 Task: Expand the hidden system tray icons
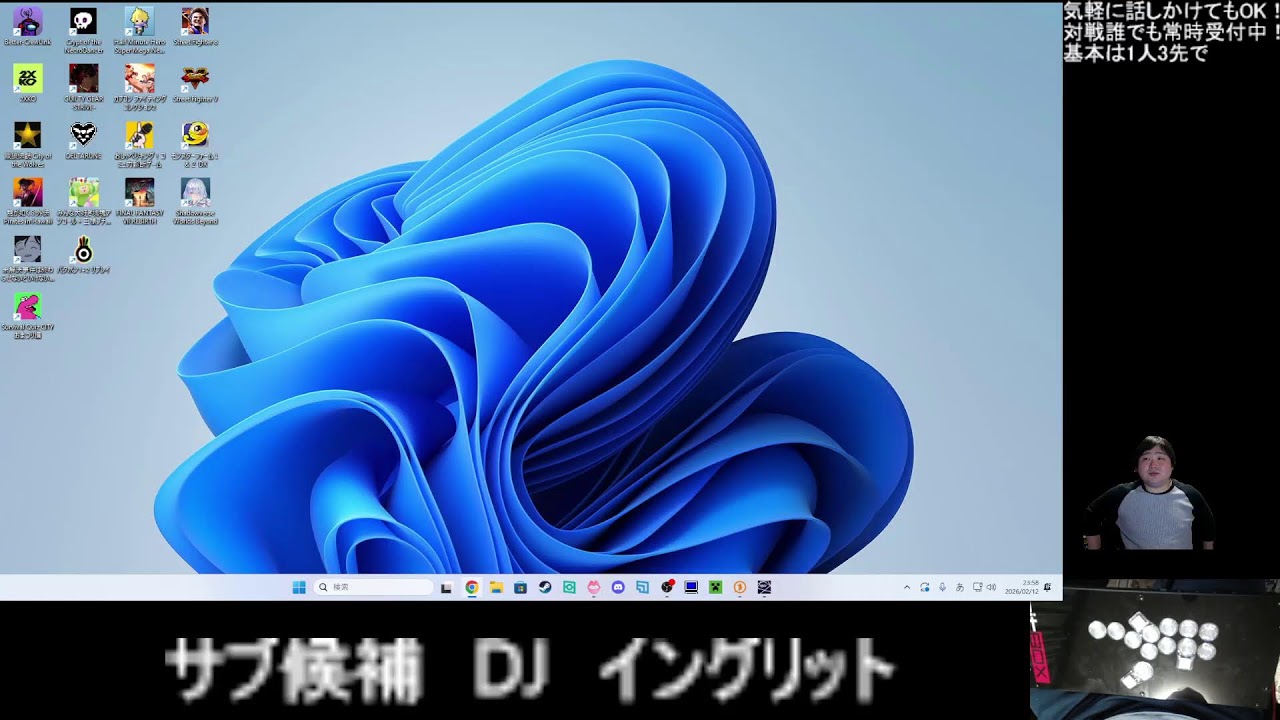[x=907, y=588]
